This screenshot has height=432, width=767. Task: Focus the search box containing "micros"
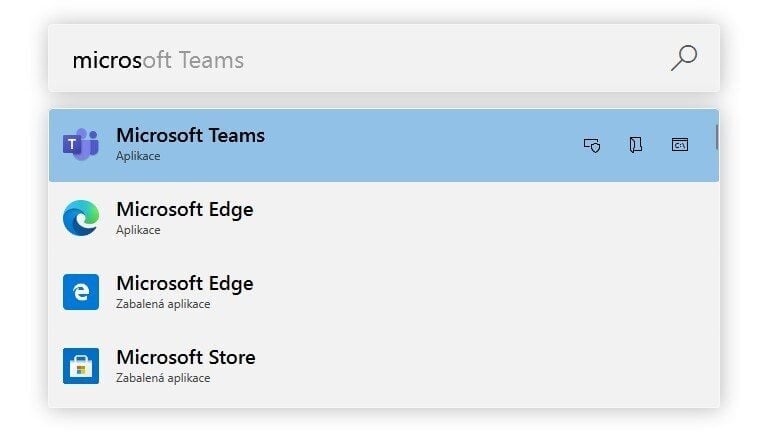(x=360, y=59)
